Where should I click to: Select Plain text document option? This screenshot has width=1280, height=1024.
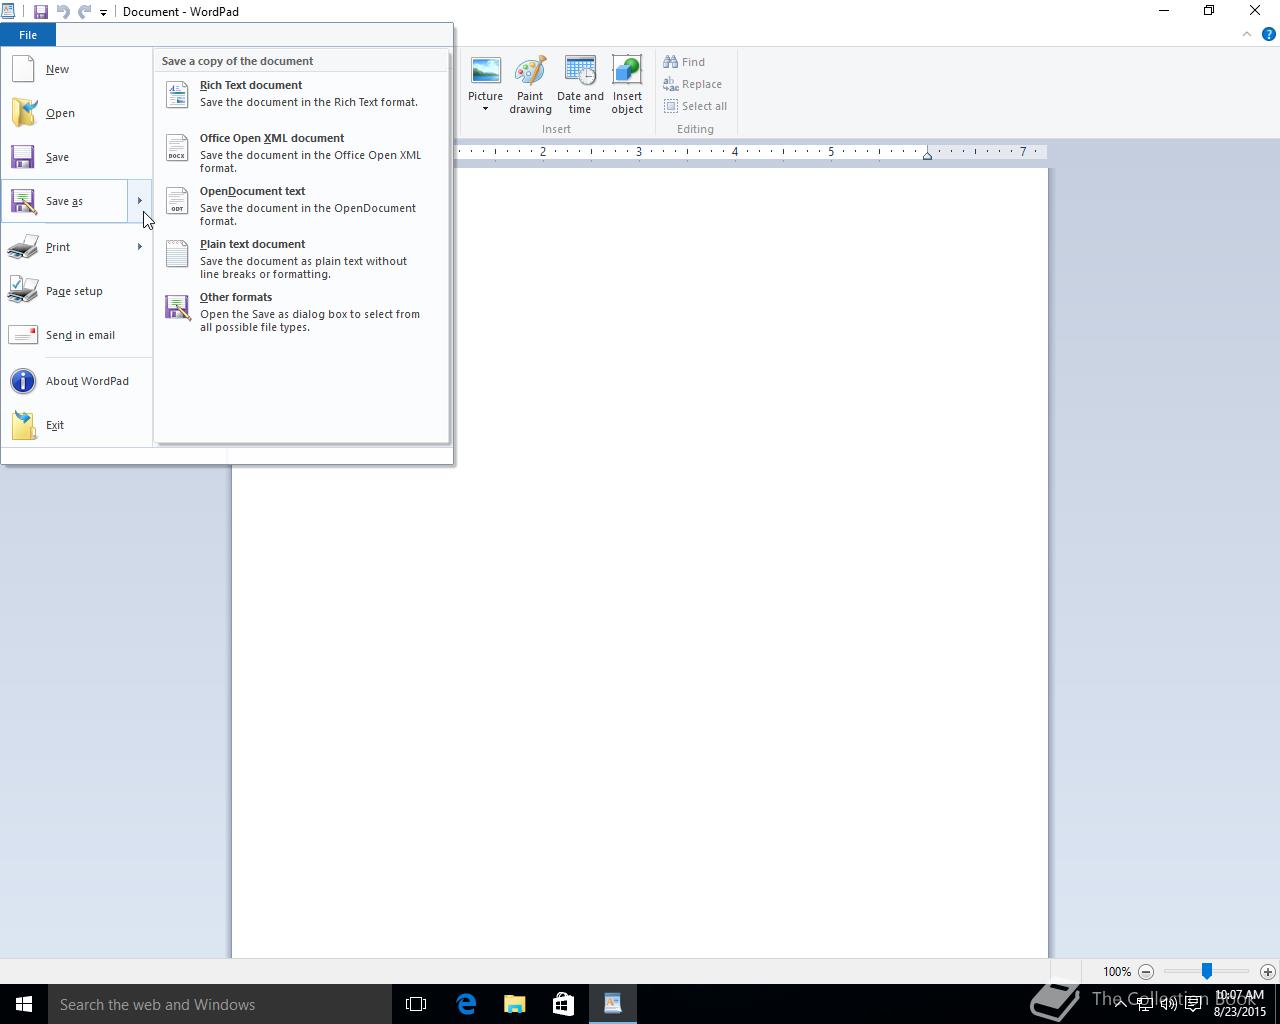point(301,259)
